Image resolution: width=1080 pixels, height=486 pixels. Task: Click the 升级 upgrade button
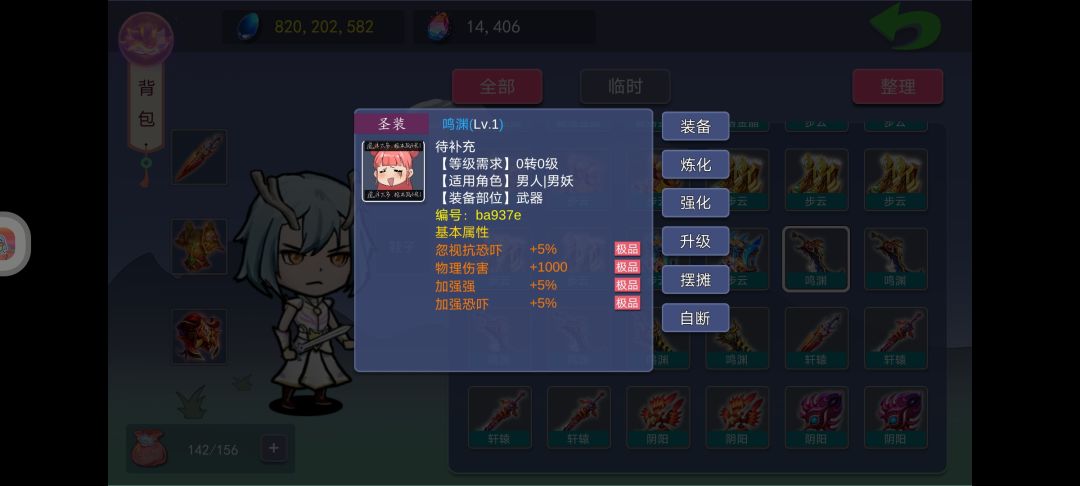click(696, 241)
